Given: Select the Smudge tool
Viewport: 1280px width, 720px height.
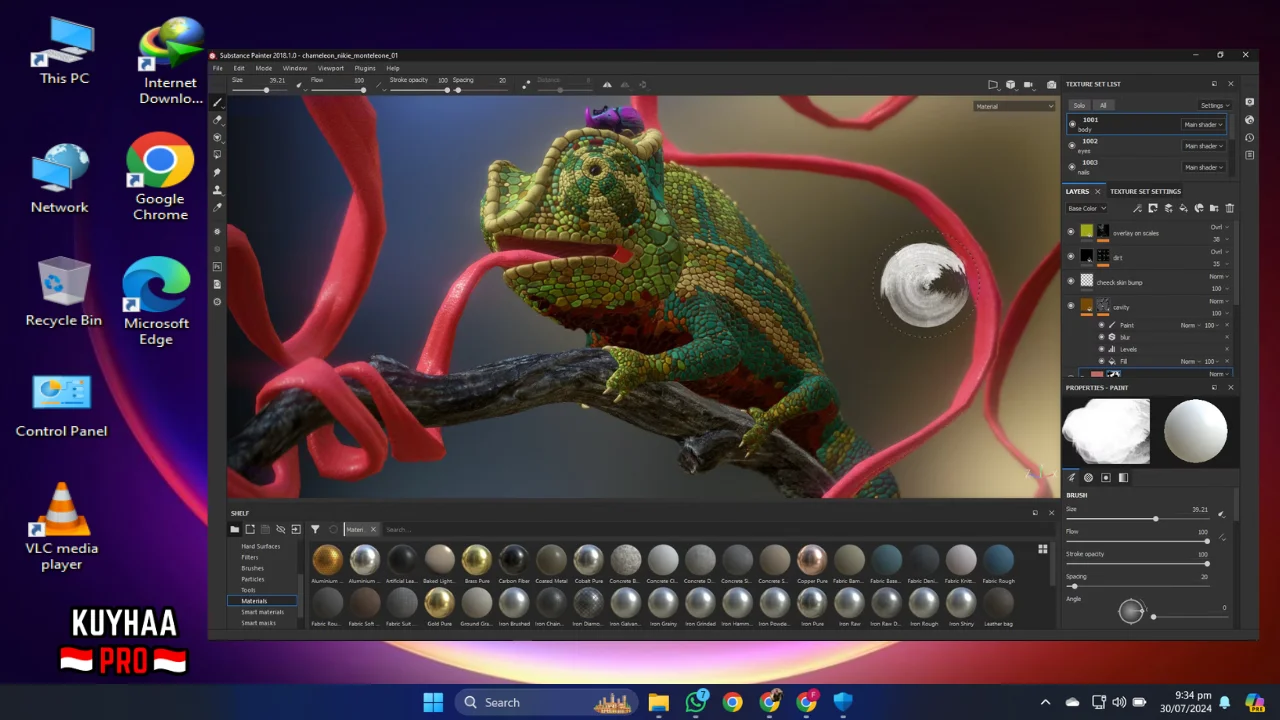Looking at the screenshot, I should [x=217, y=172].
